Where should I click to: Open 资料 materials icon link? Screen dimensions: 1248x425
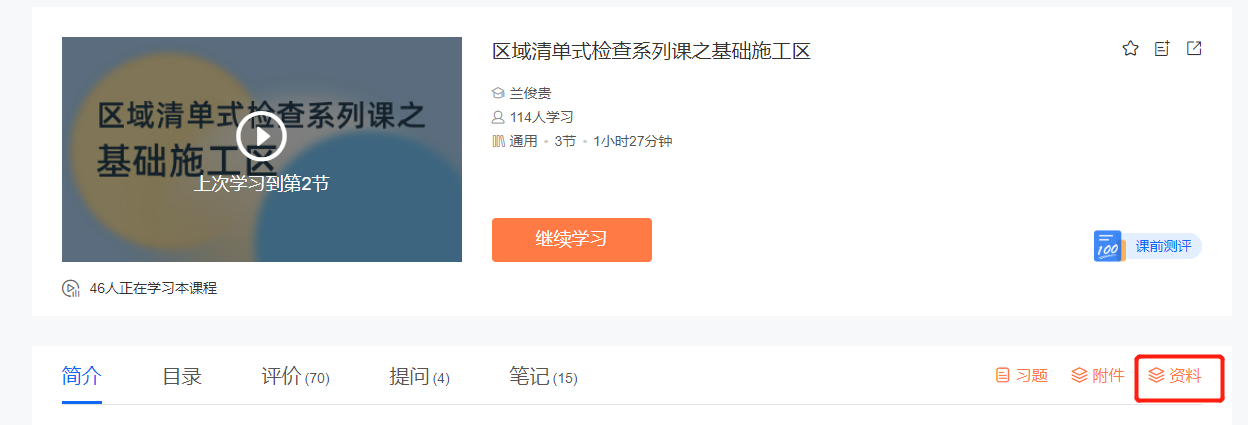pos(1156,376)
